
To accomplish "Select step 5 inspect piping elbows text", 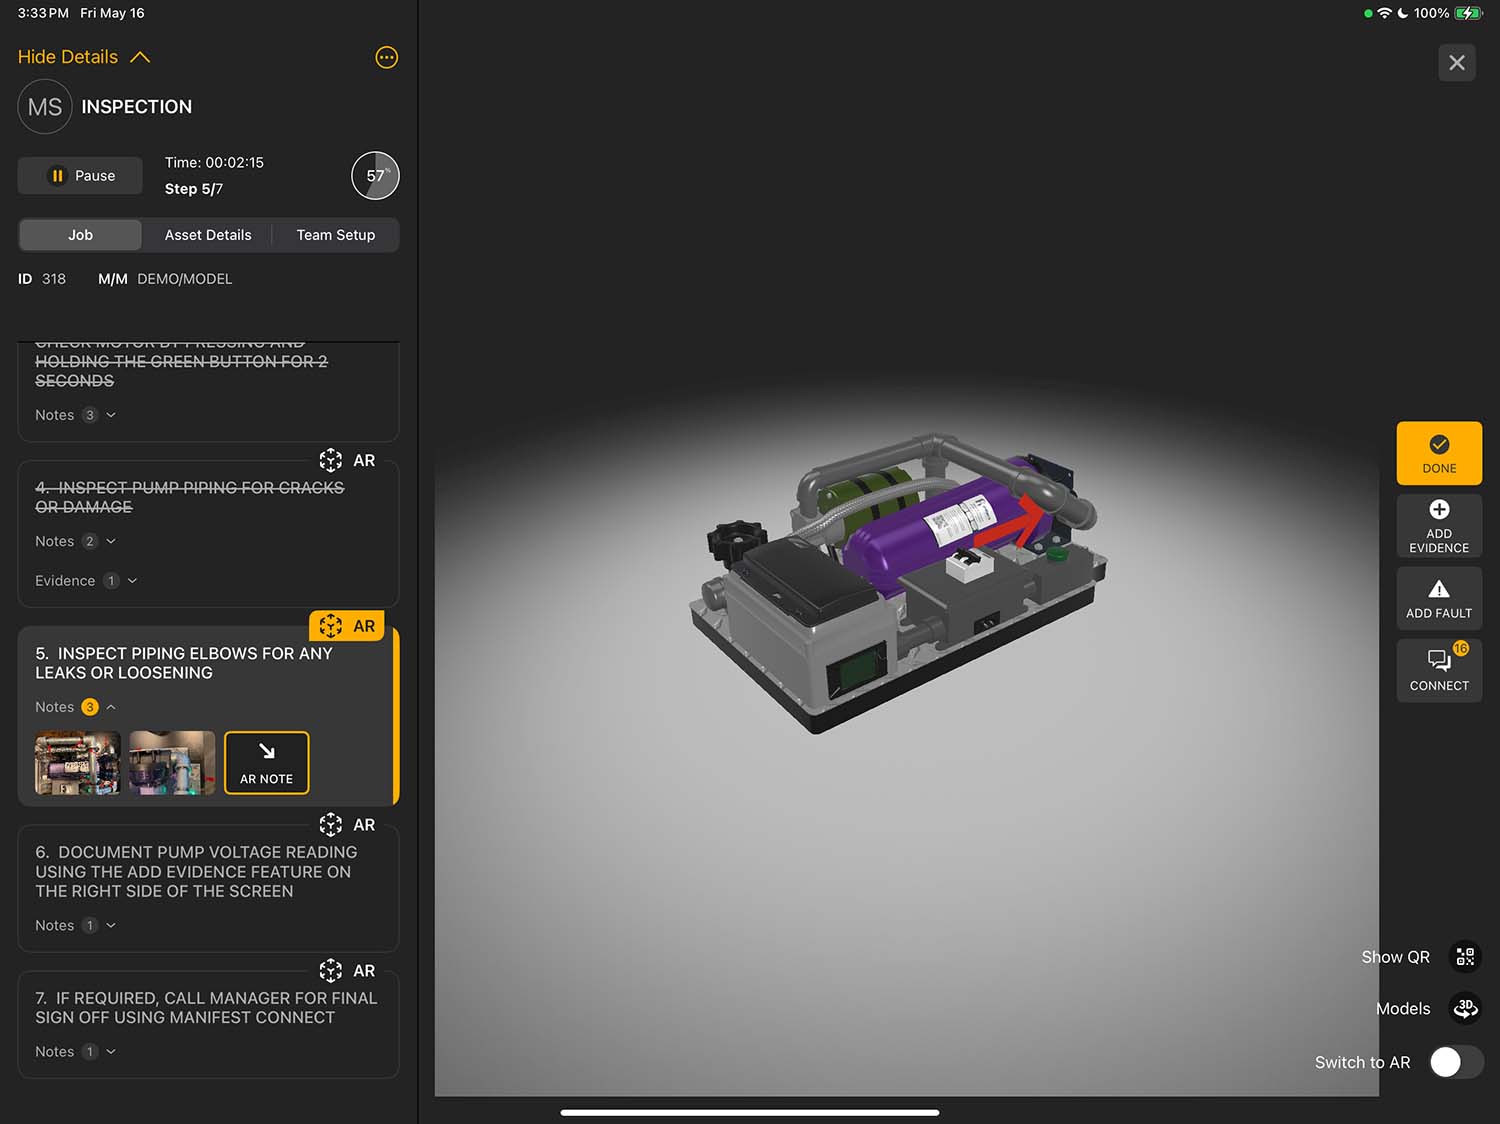I will pyautogui.click(x=184, y=663).
